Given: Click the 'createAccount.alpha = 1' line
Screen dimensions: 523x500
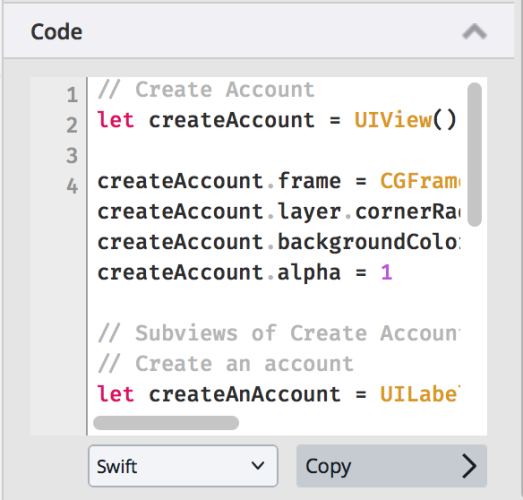Looking at the screenshot, I should 245,273.
